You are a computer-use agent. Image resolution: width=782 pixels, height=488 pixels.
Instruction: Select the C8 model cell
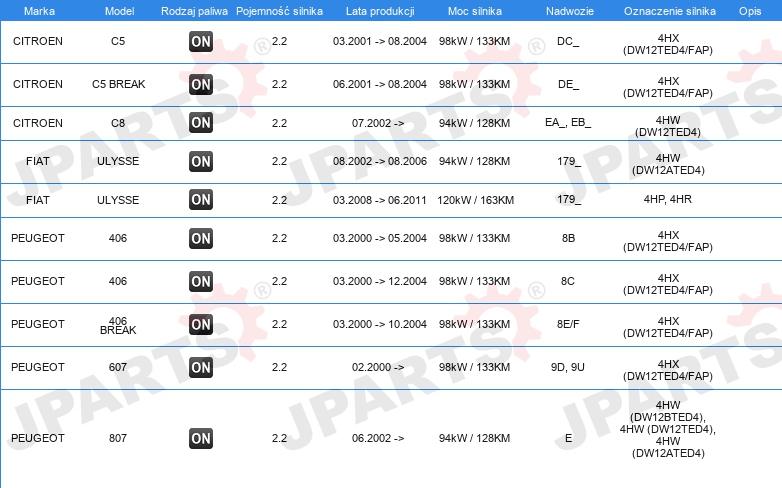118,123
